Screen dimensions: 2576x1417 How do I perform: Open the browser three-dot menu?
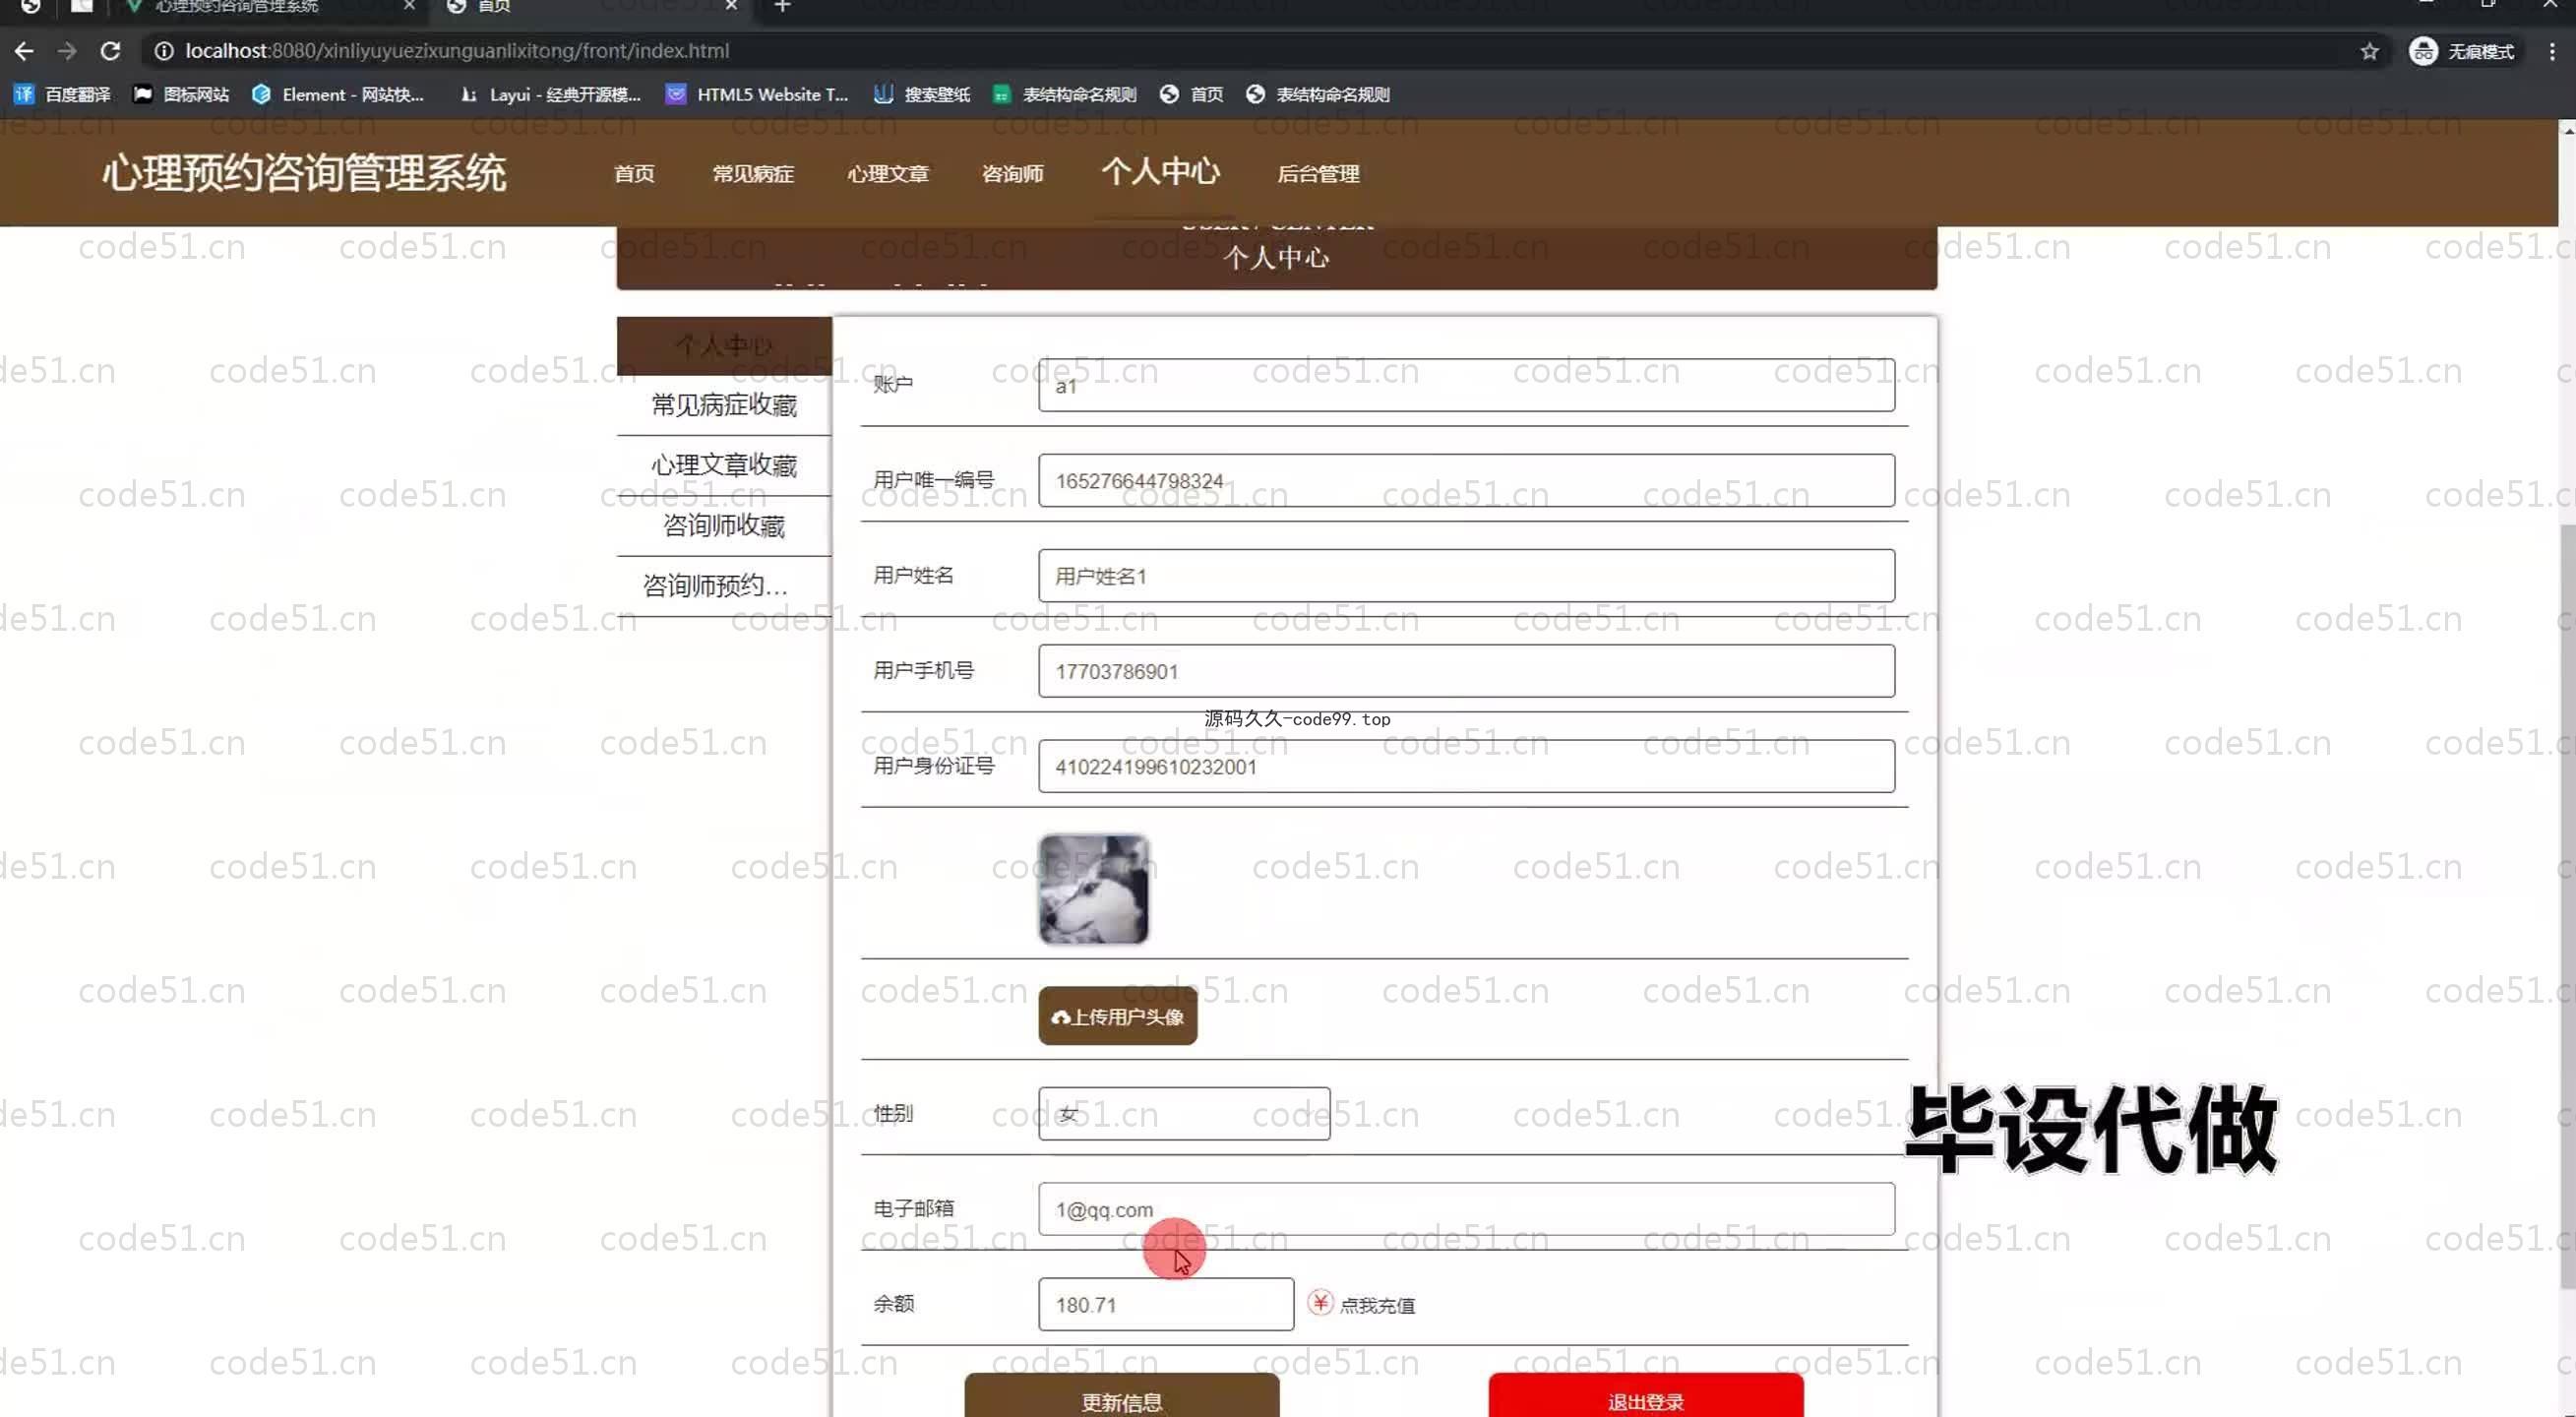tap(2551, 51)
